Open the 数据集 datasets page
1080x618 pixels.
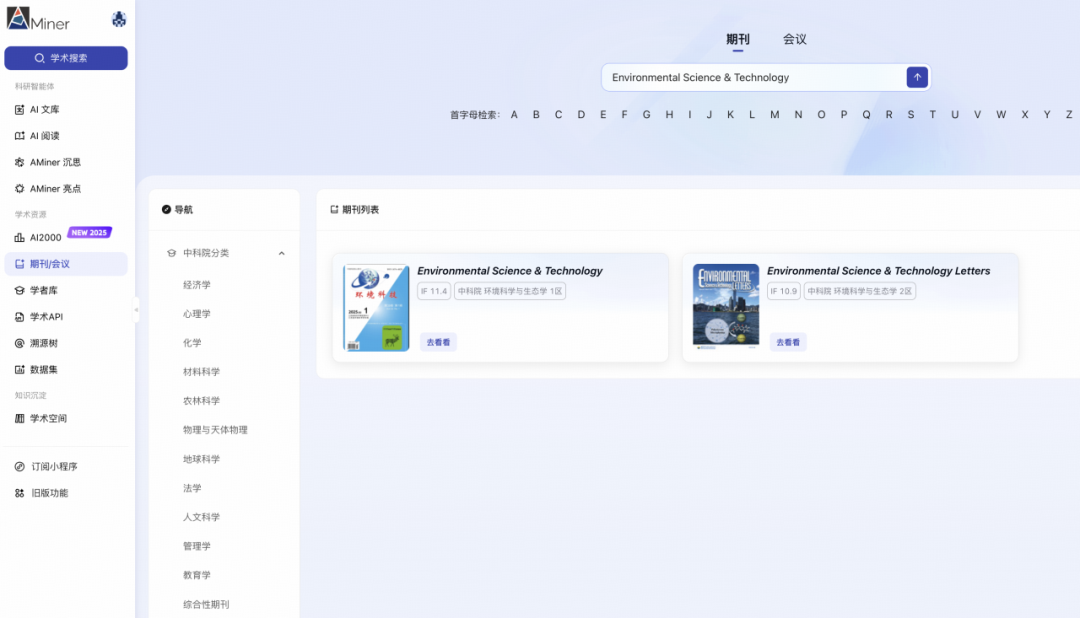54,369
